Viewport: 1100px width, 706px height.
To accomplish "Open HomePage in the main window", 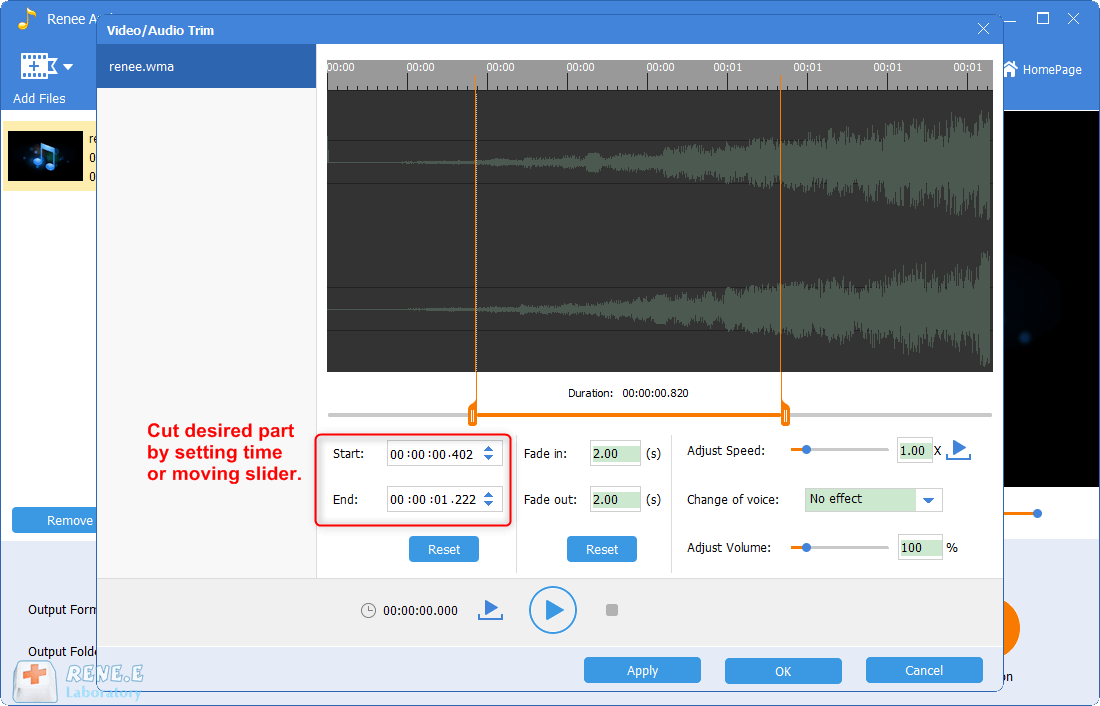I will pos(1043,69).
